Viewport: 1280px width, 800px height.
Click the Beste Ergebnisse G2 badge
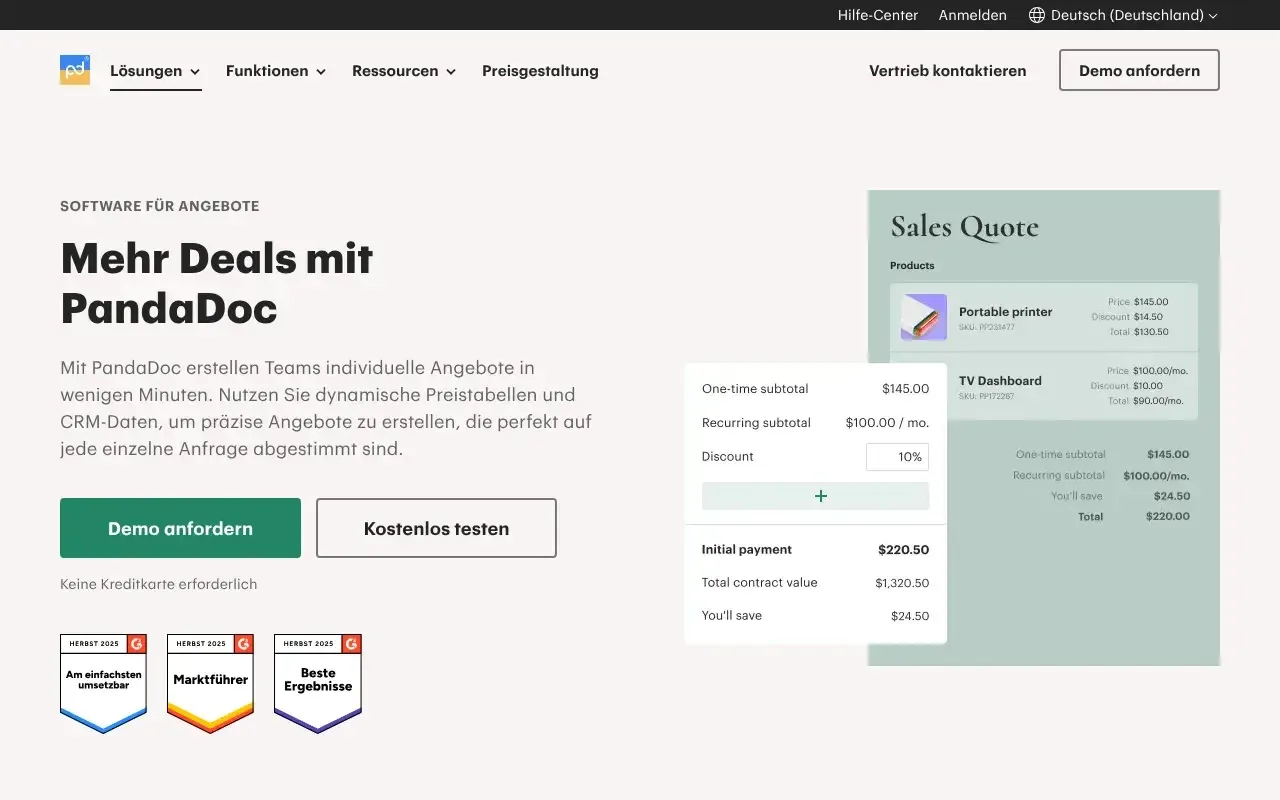pos(318,683)
